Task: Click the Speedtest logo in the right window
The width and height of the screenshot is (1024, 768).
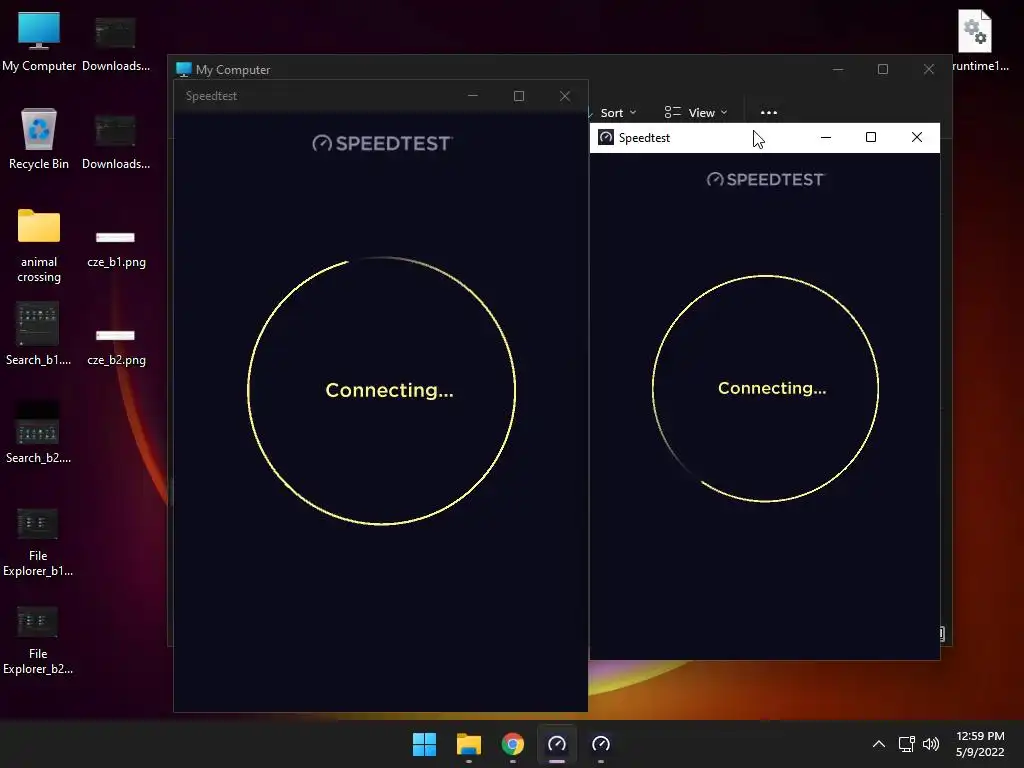Action: pyautogui.click(x=765, y=179)
